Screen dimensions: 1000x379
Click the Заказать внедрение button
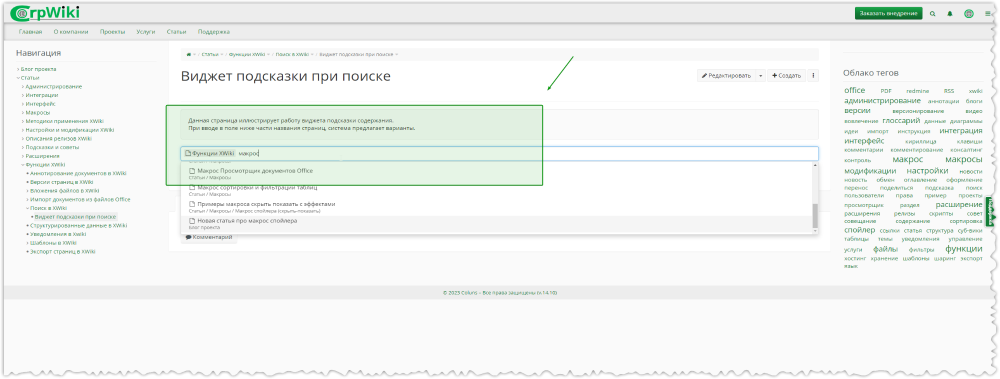coord(888,13)
